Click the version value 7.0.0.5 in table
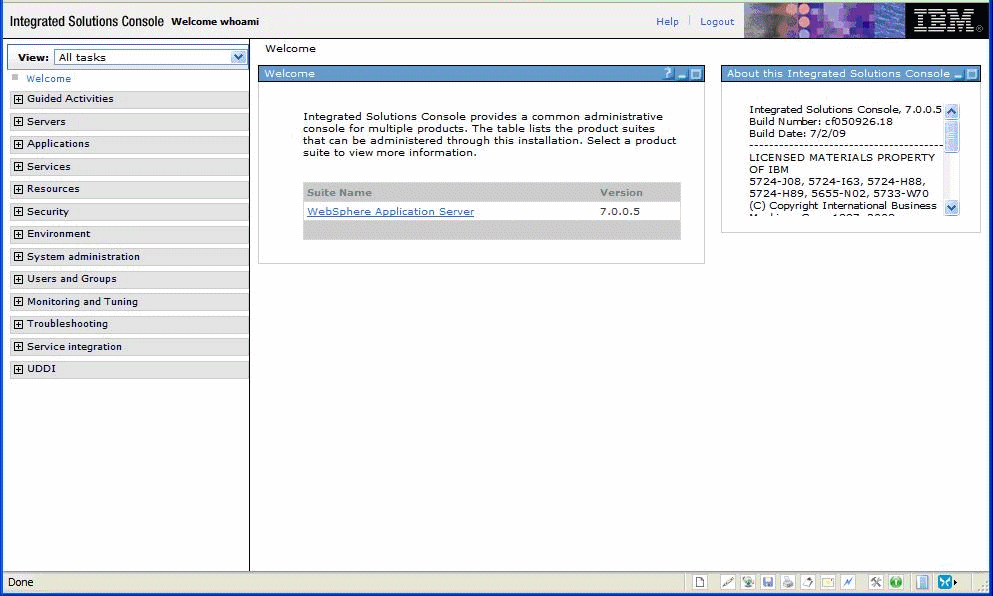This screenshot has width=993, height=596. pyautogui.click(x=620, y=212)
